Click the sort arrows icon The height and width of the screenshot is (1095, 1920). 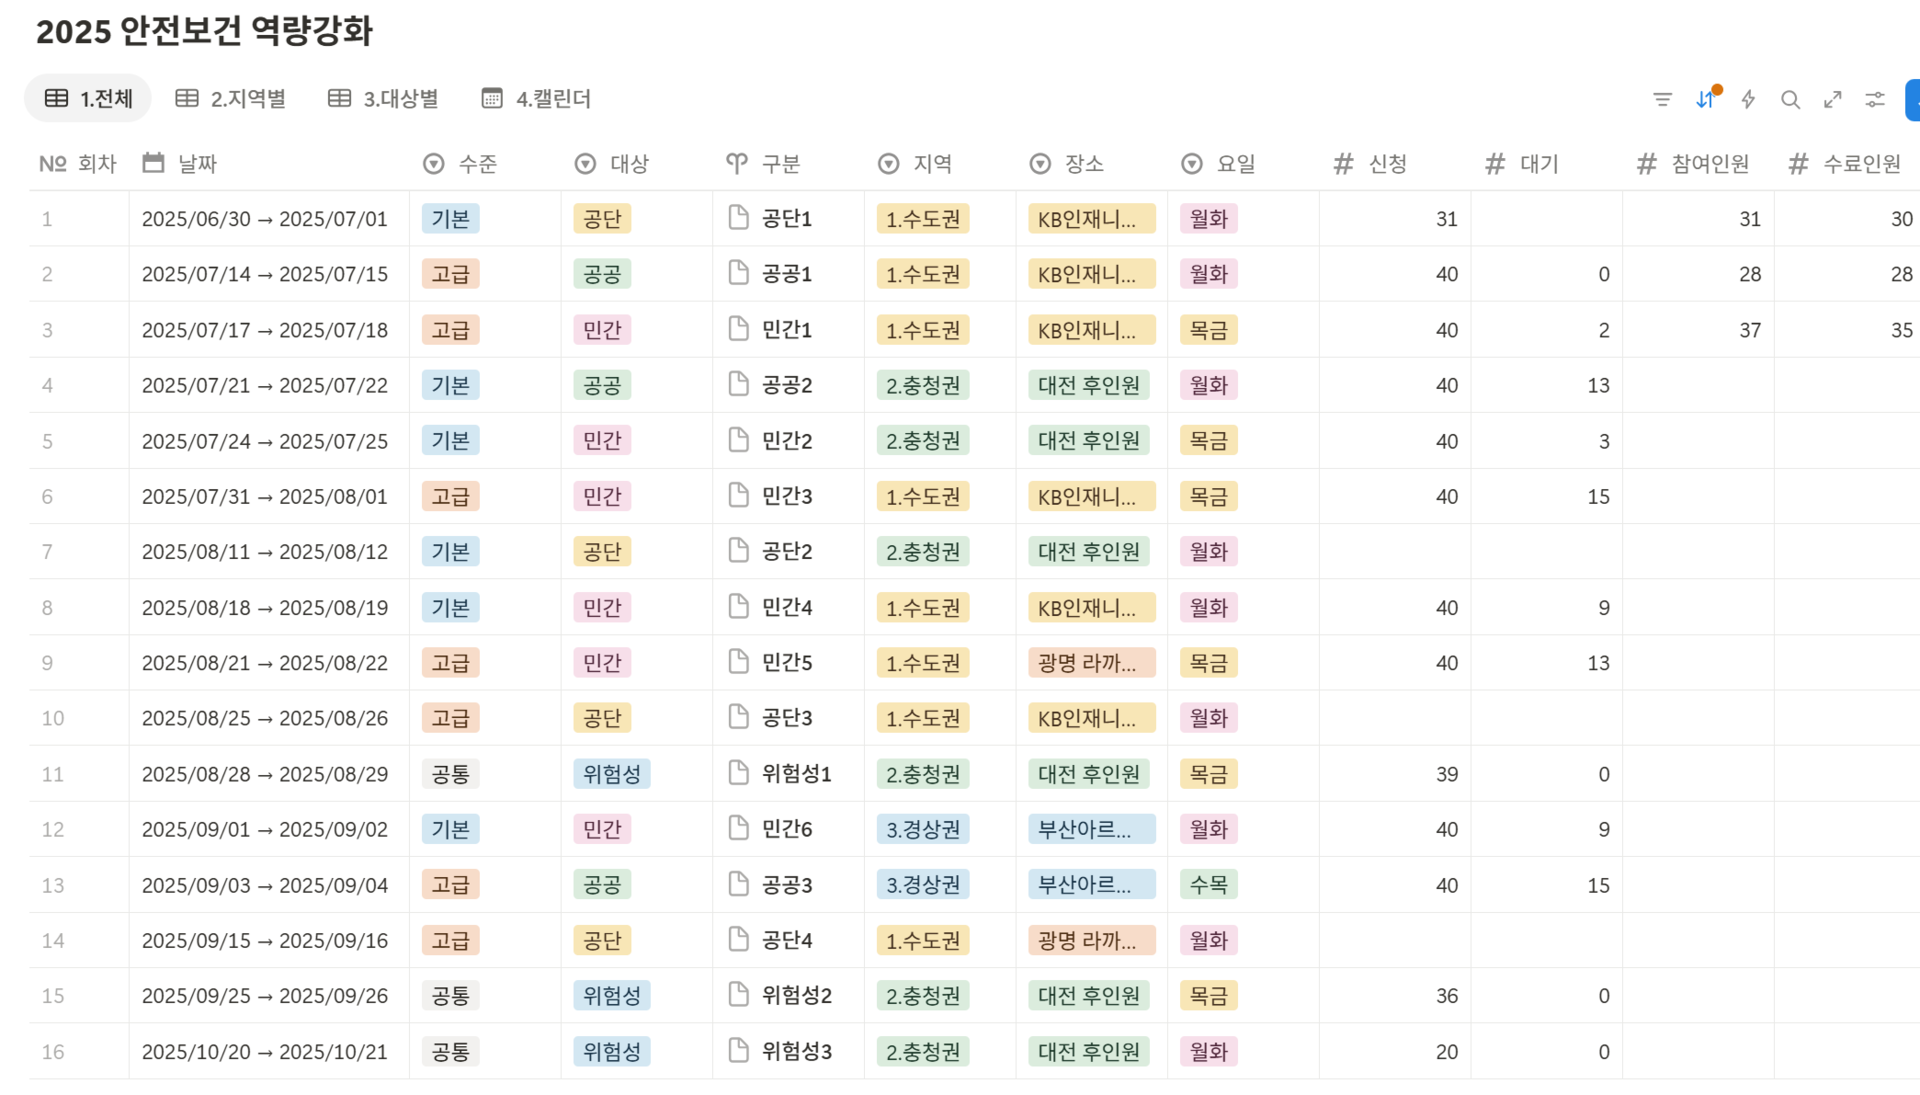[x=1706, y=99]
